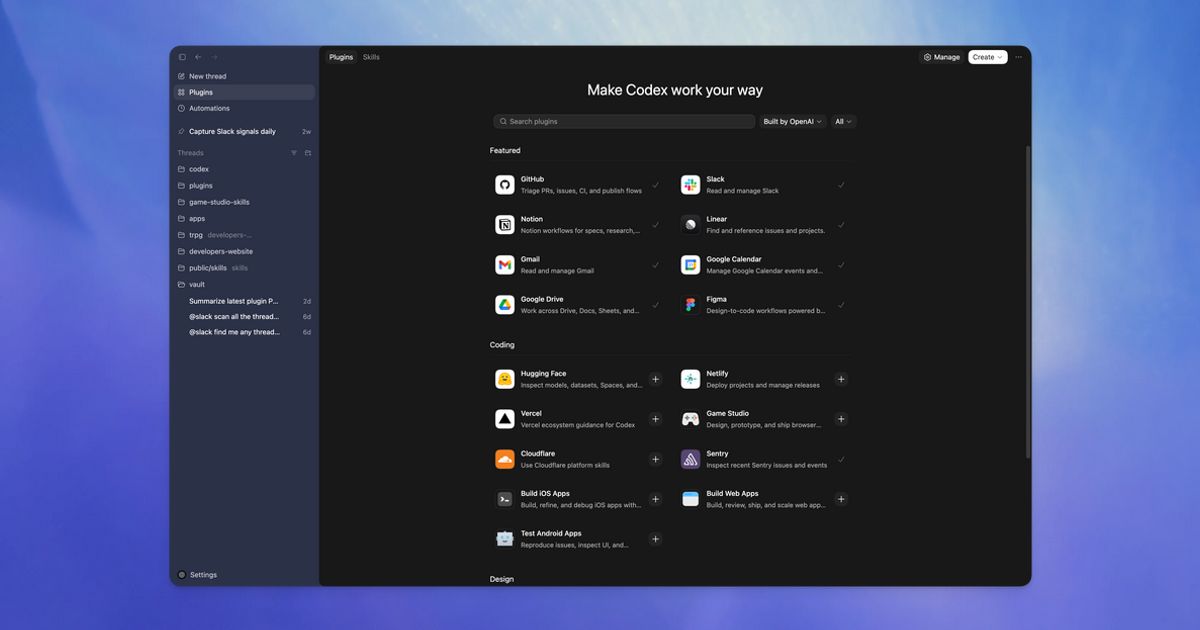Click the Notion plugin icon

(x=505, y=225)
